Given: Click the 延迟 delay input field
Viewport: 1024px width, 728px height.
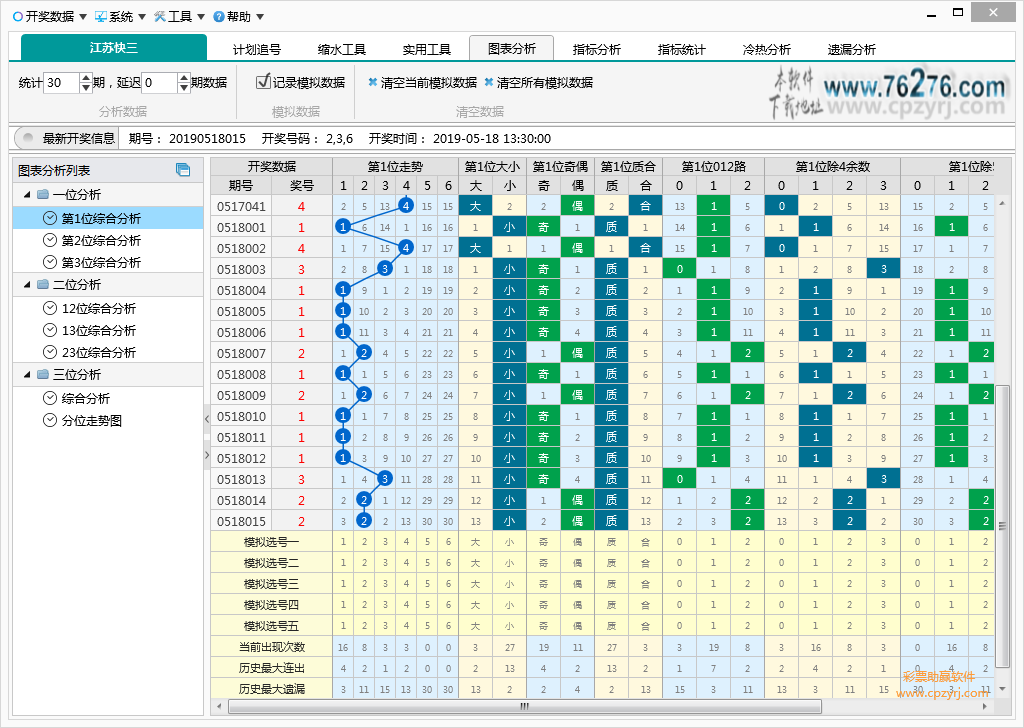Looking at the screenshot, I should [159, 83].
